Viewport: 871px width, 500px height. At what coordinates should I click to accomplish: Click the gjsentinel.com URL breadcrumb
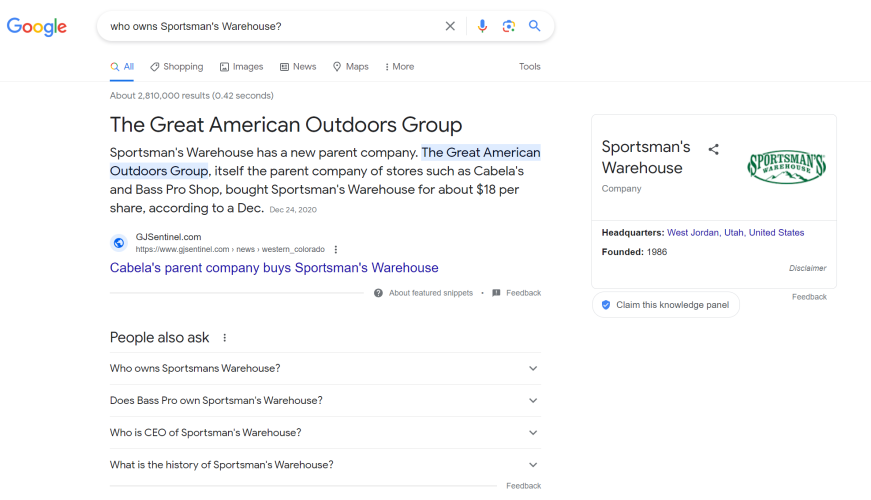230,249
